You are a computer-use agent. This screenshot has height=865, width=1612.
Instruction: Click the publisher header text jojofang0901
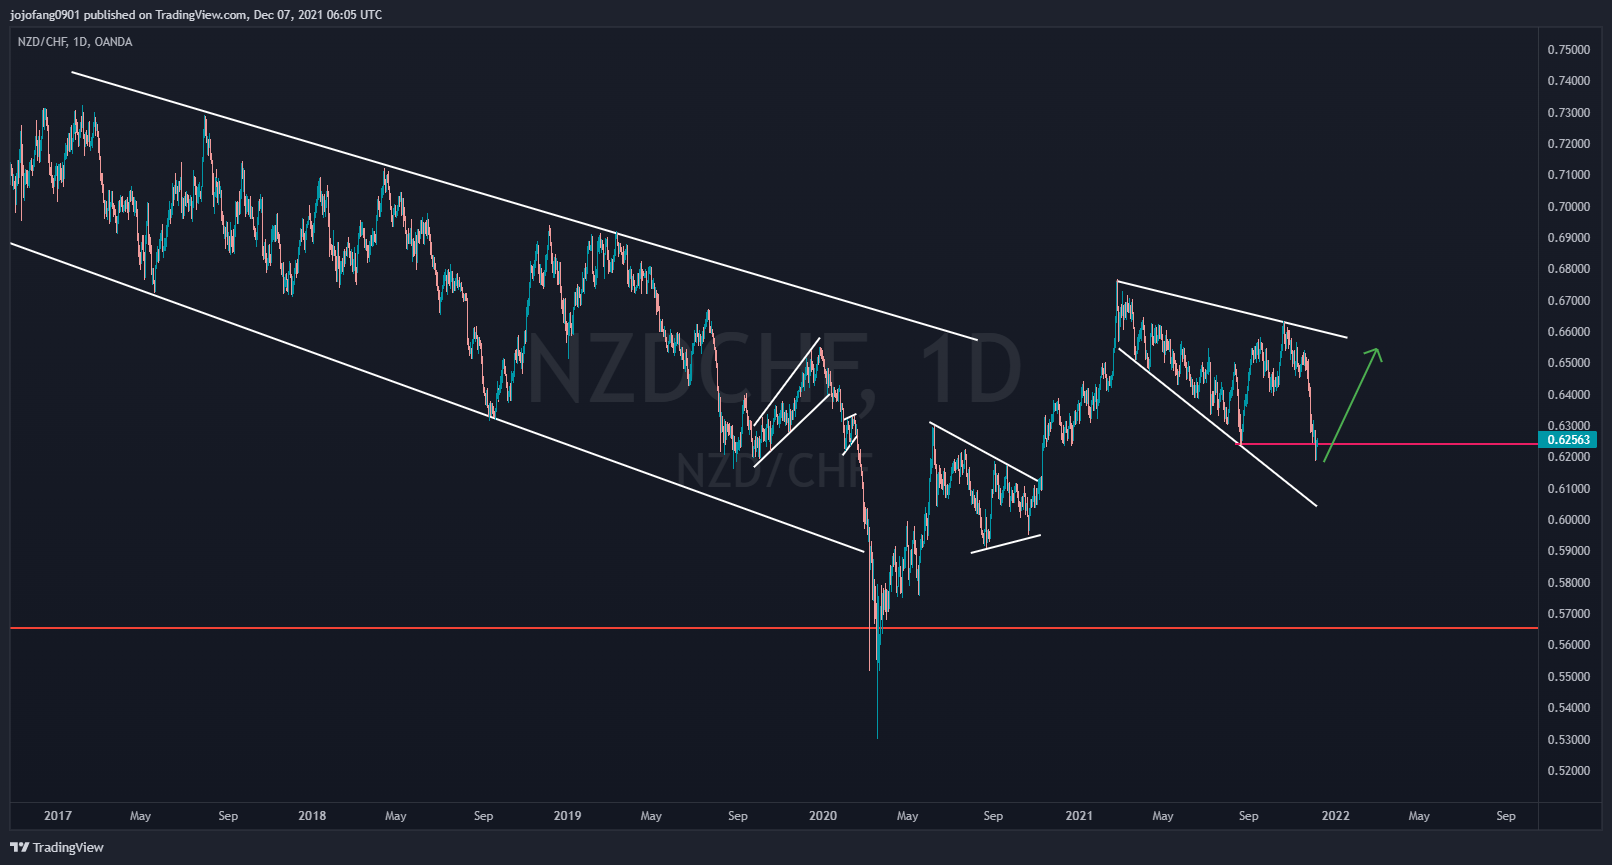click(x=44, y=15)
